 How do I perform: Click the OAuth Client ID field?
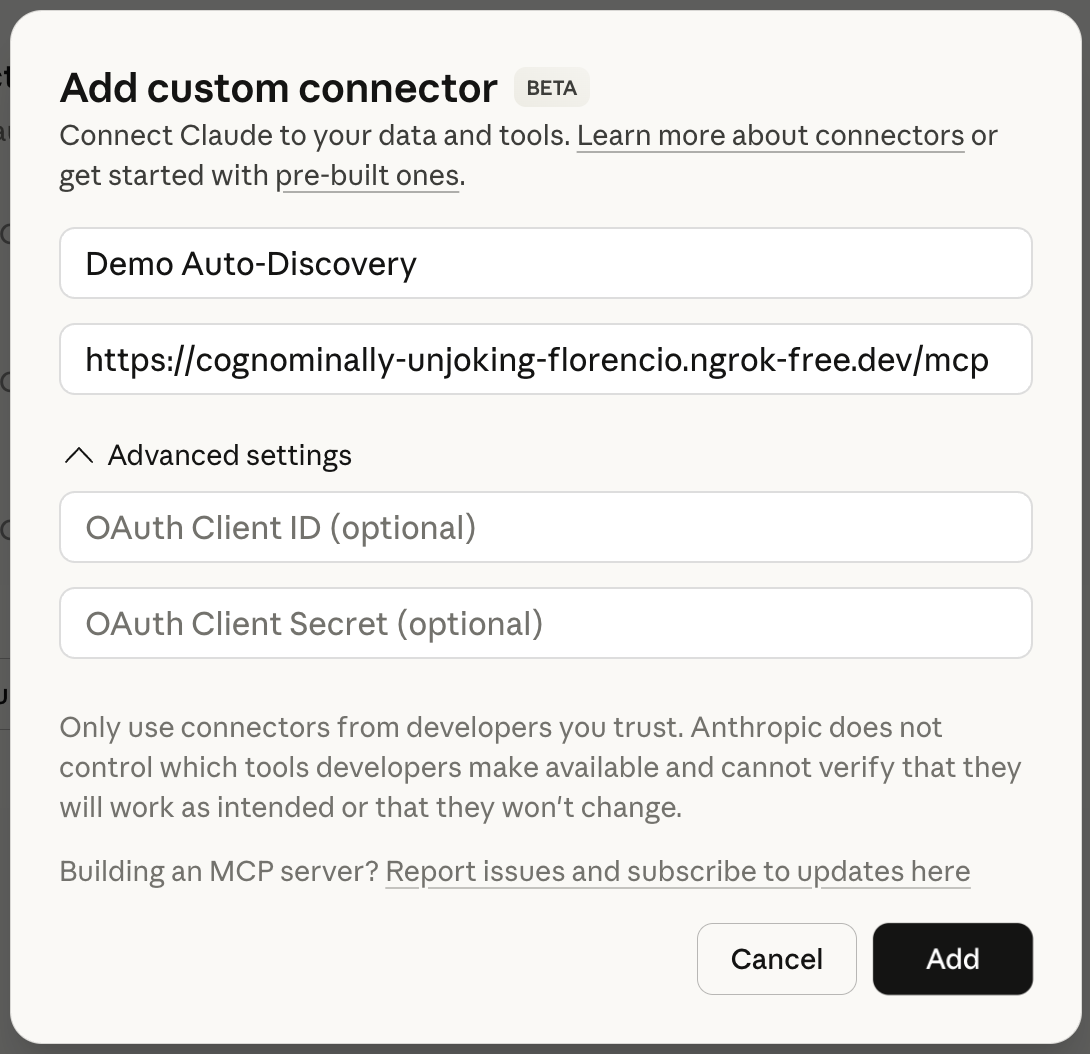545,527
